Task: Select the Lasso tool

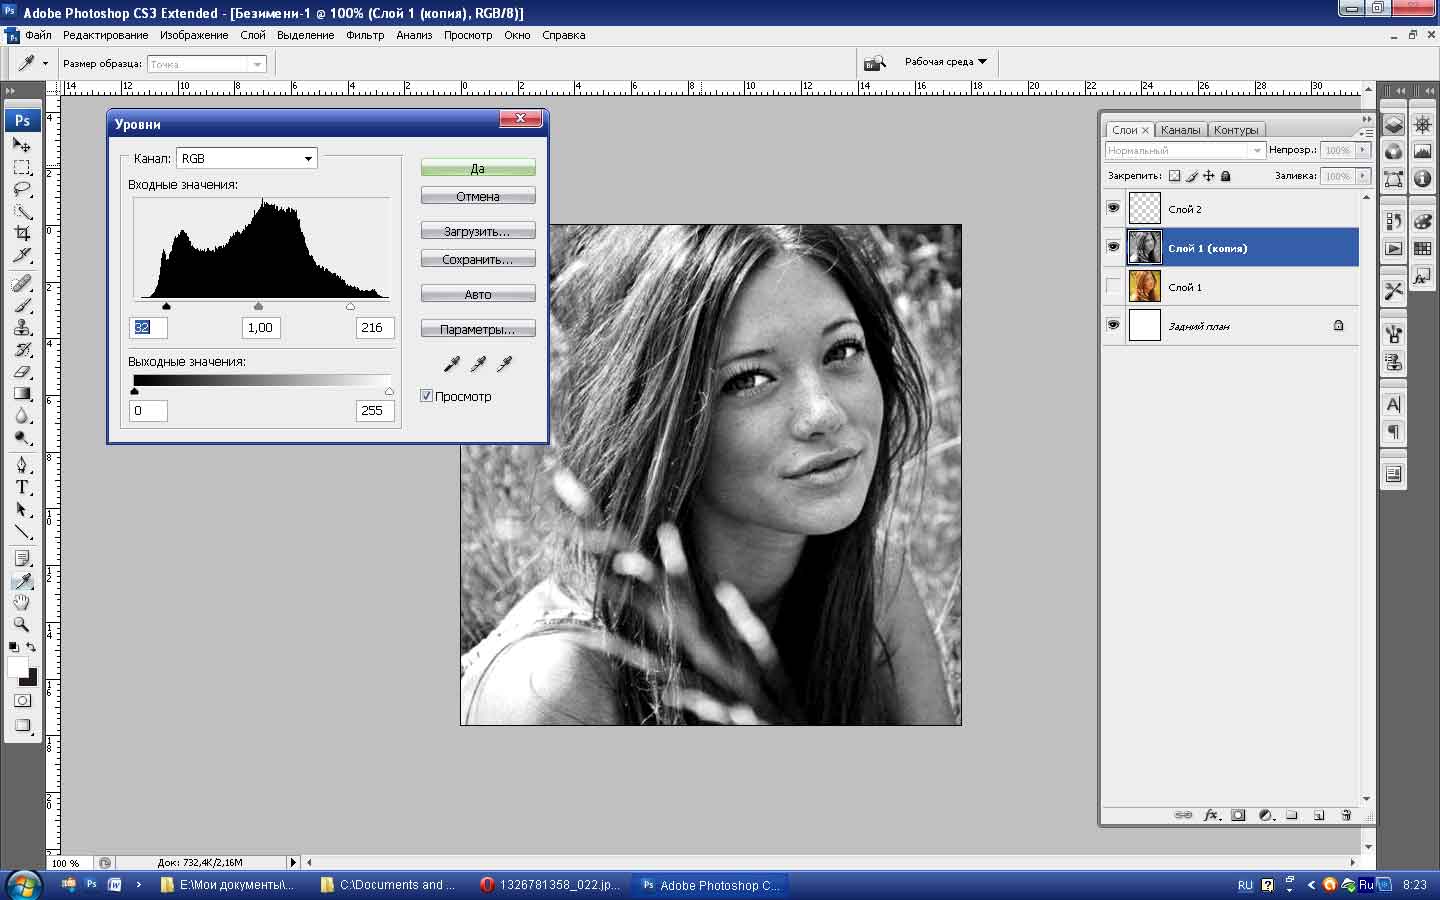Action: coord(22,189)
